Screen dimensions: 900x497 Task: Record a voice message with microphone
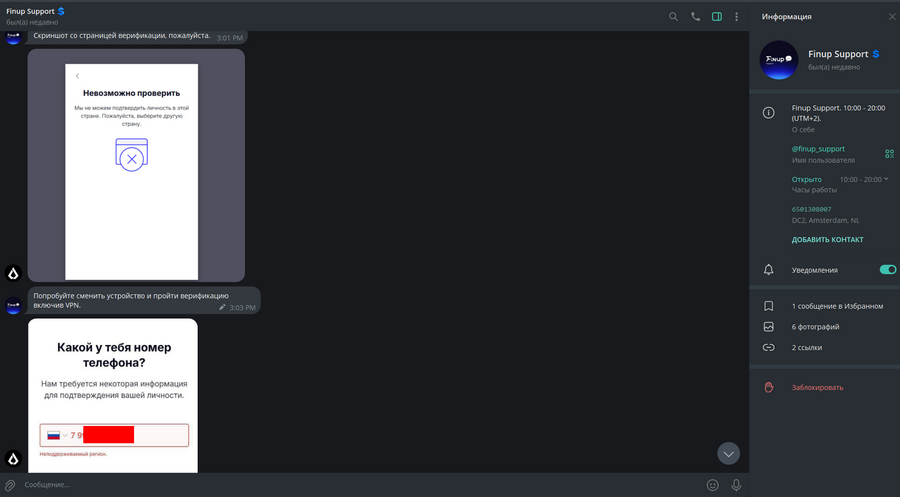point(736,485)
